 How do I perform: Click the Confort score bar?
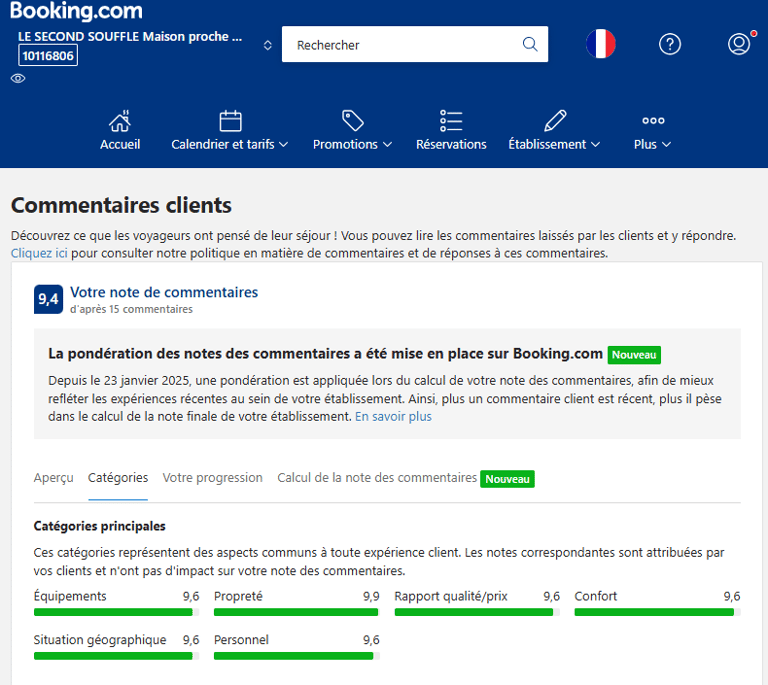pyautogui.click(x=657, y=612)
